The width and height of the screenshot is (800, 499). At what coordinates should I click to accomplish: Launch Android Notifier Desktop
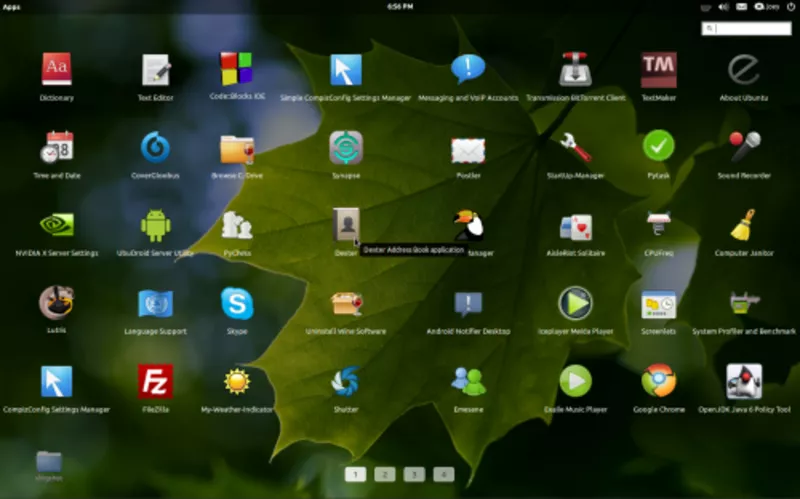(468, 305)
